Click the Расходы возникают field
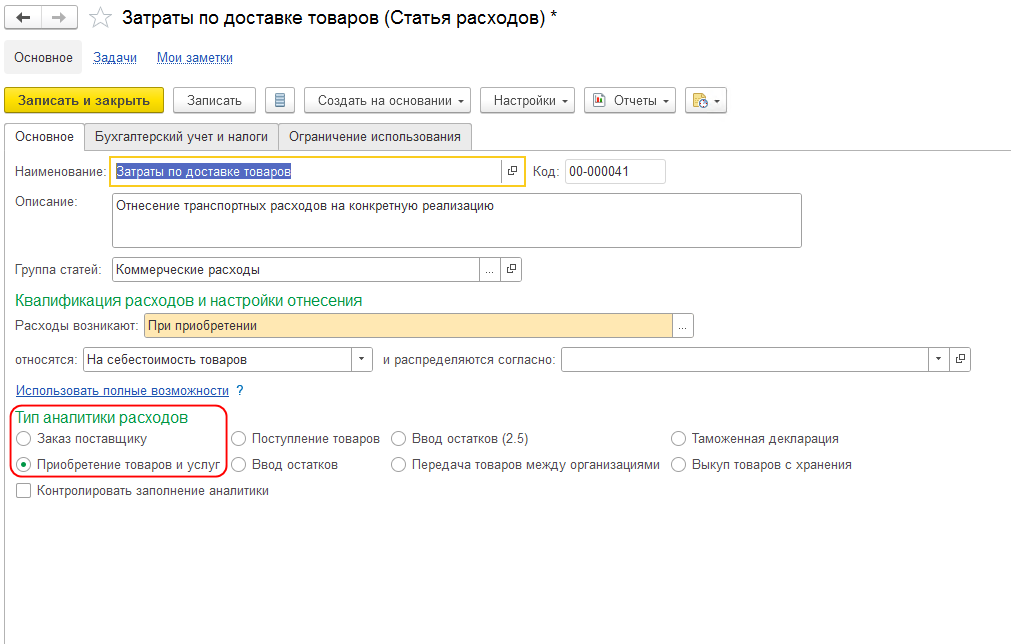Viewport: 1011px width, 644px height. (408, 326)
